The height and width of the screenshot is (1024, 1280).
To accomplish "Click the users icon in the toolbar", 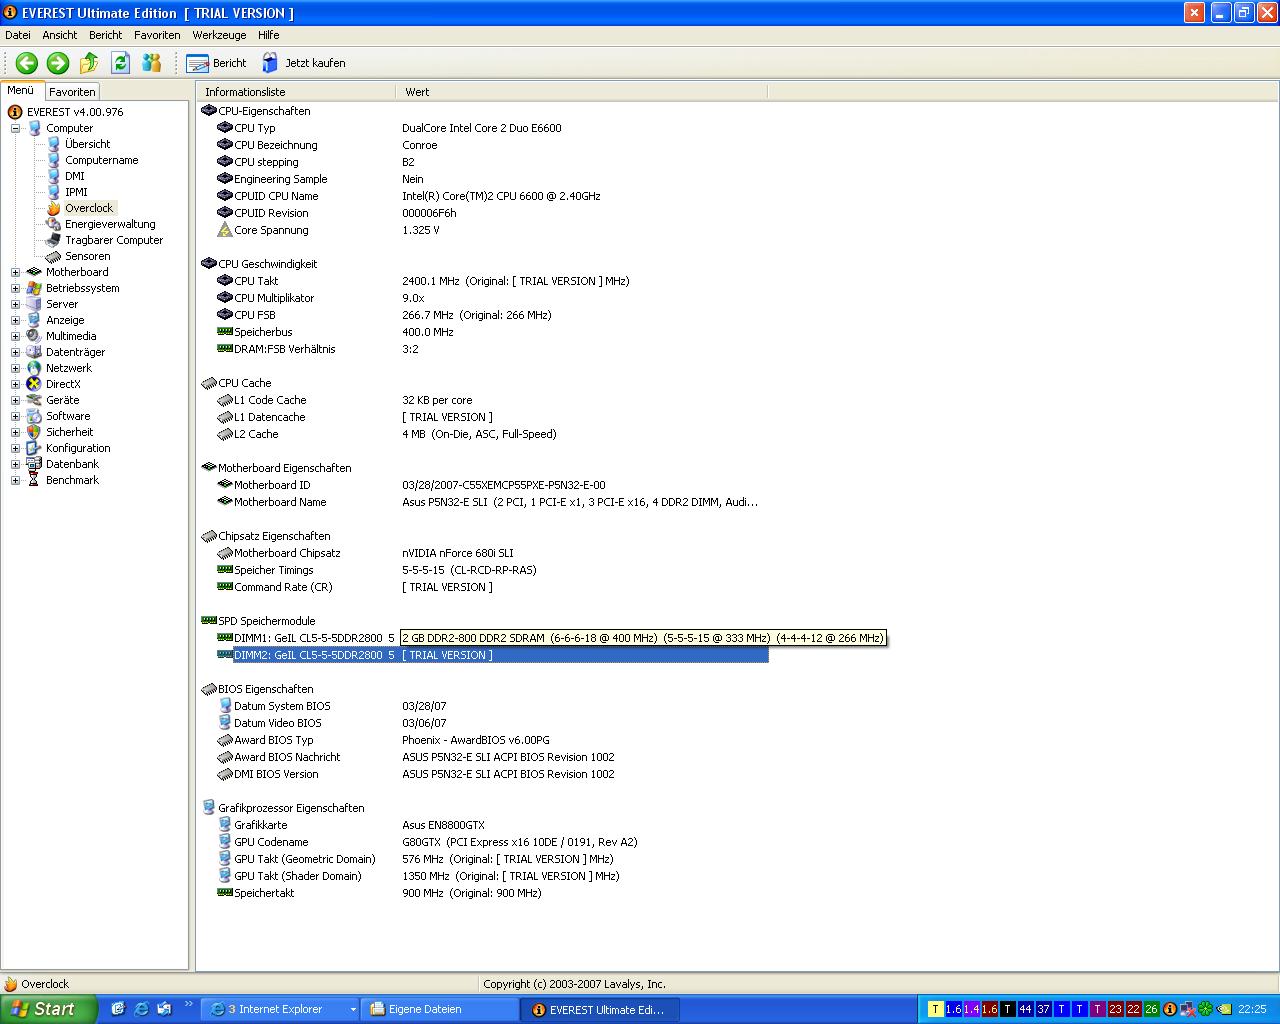I will [152, 63].
